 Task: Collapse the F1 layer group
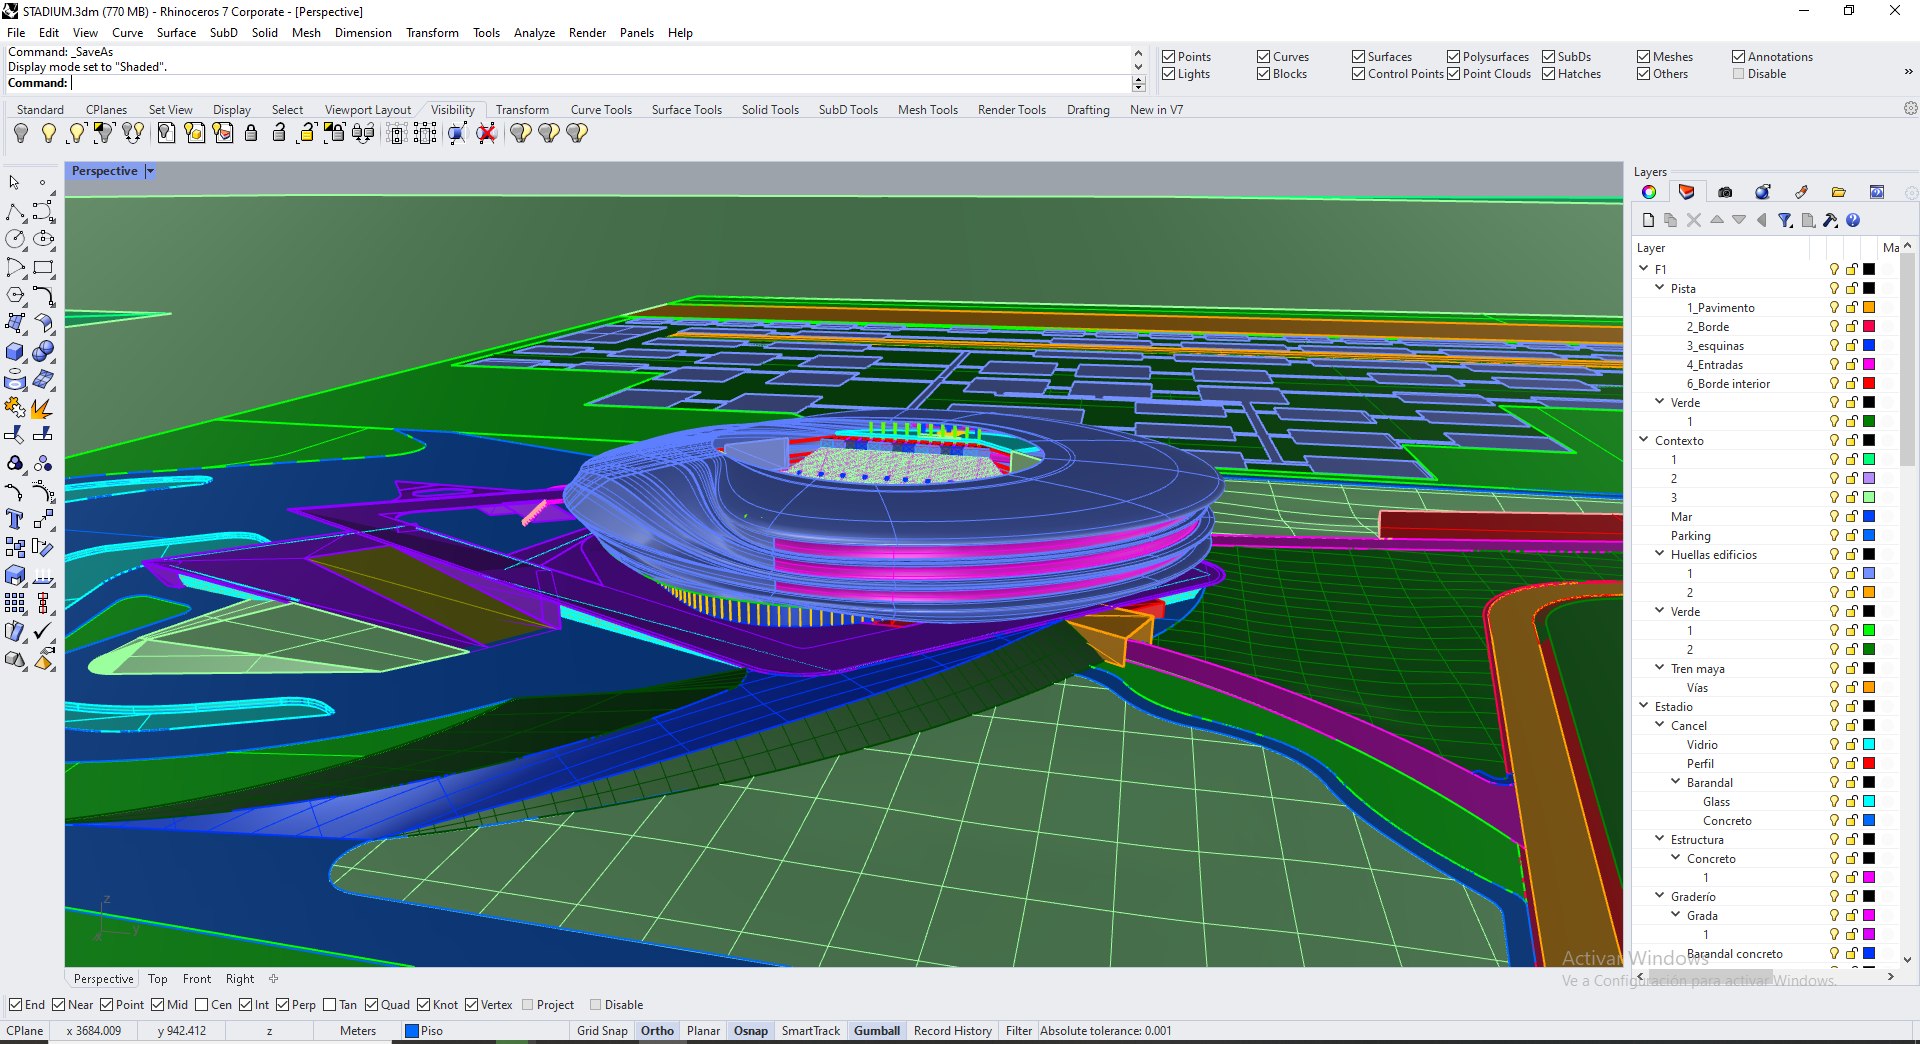1644,269
